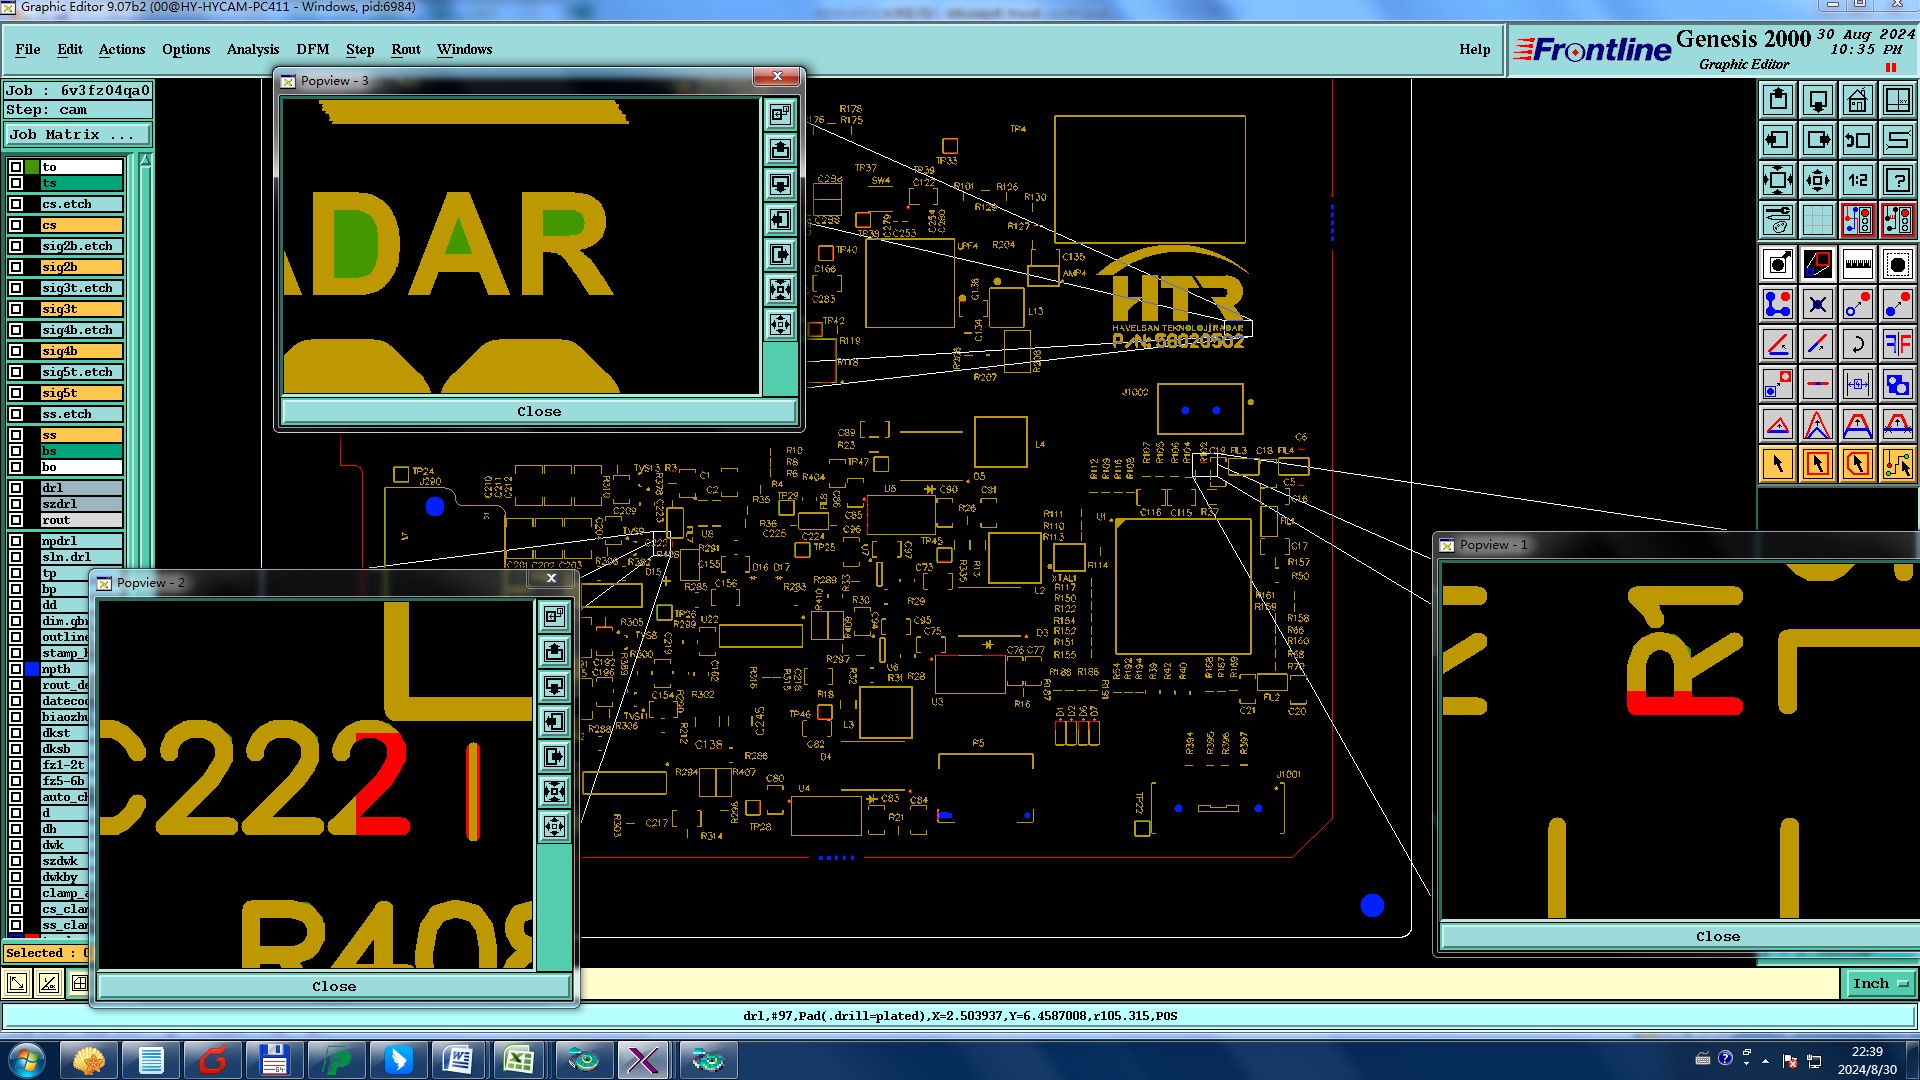The height and width of the screenshot is (1080, 1920).
Task: Select the ruler measurement tool
Action: 1857,264
